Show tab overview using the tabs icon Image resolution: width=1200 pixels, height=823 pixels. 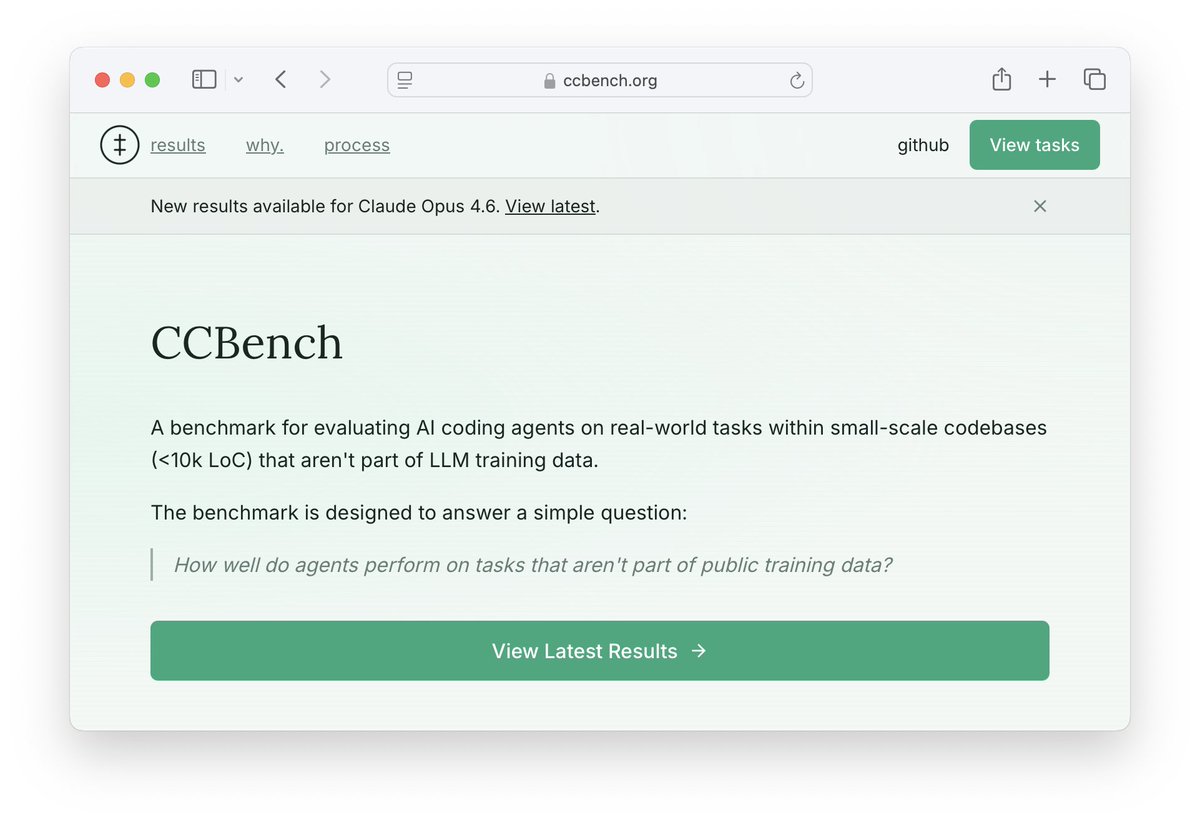click(x=1094, y=79)
